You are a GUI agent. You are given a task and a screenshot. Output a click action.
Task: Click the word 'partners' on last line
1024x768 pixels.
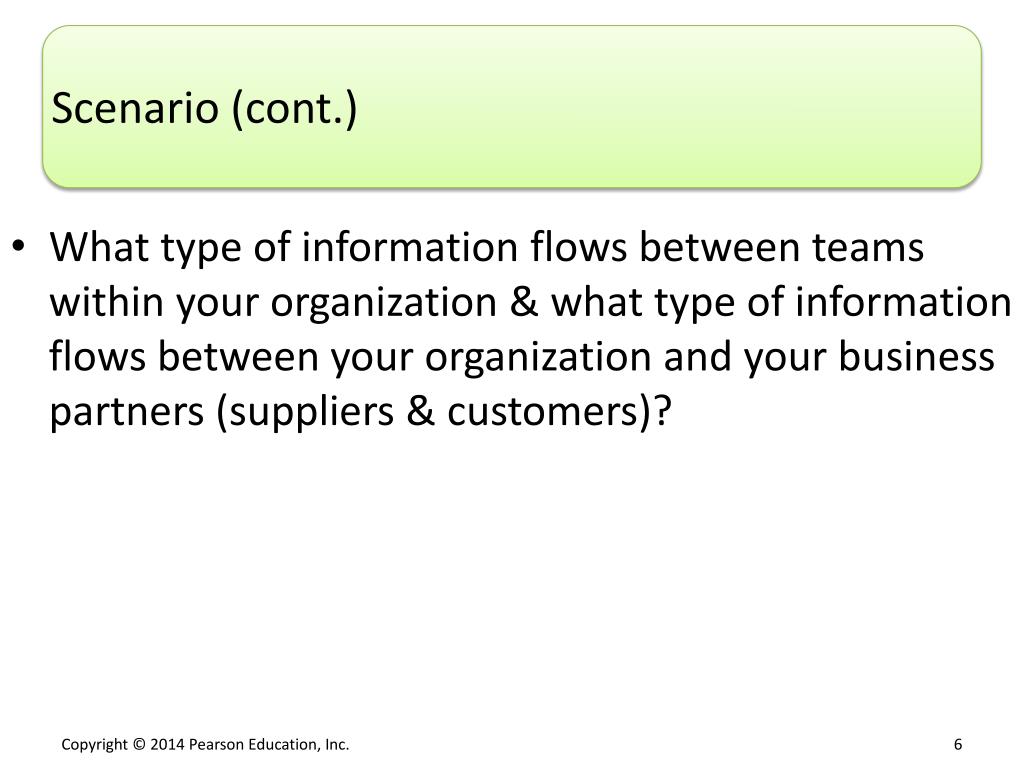pos(127,413)
